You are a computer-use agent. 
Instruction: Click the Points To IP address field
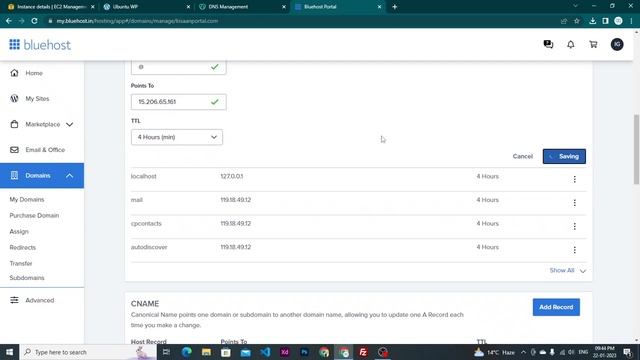178,102
